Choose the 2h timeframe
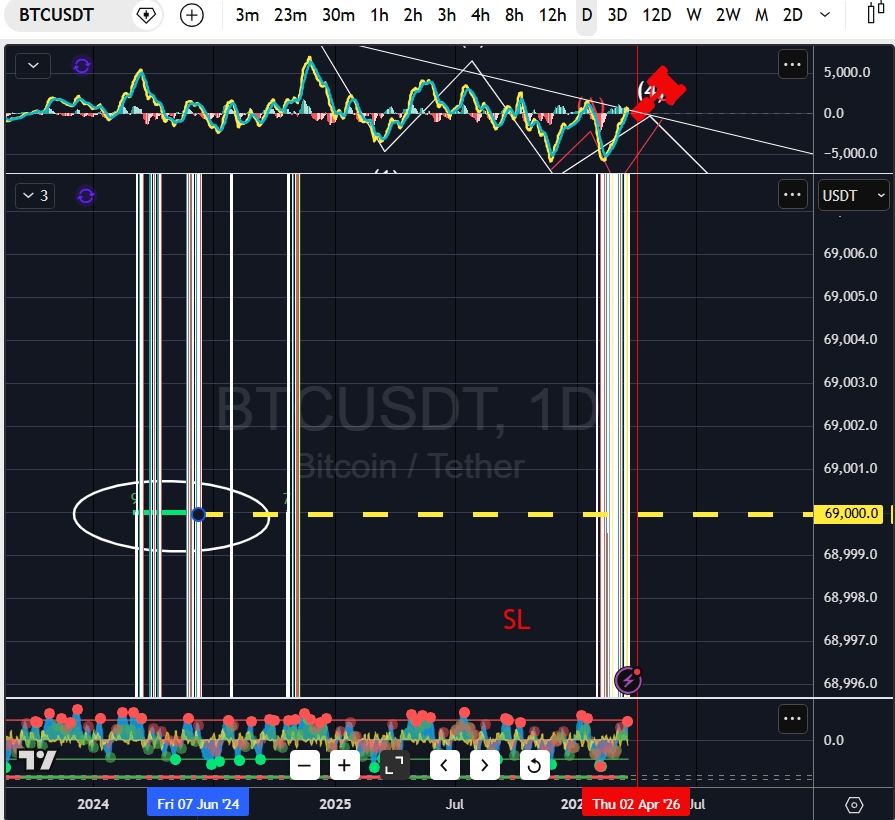The image size is (895, 820). (x=413, y=15)
